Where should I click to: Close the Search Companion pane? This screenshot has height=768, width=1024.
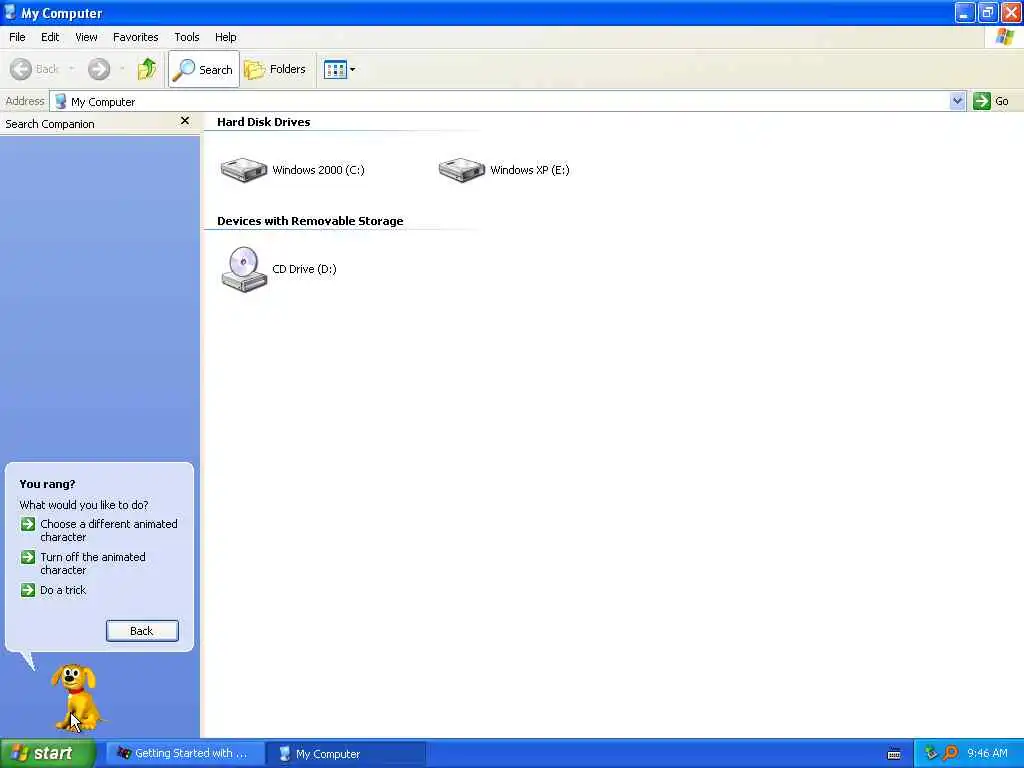click(x=185, y=121)
